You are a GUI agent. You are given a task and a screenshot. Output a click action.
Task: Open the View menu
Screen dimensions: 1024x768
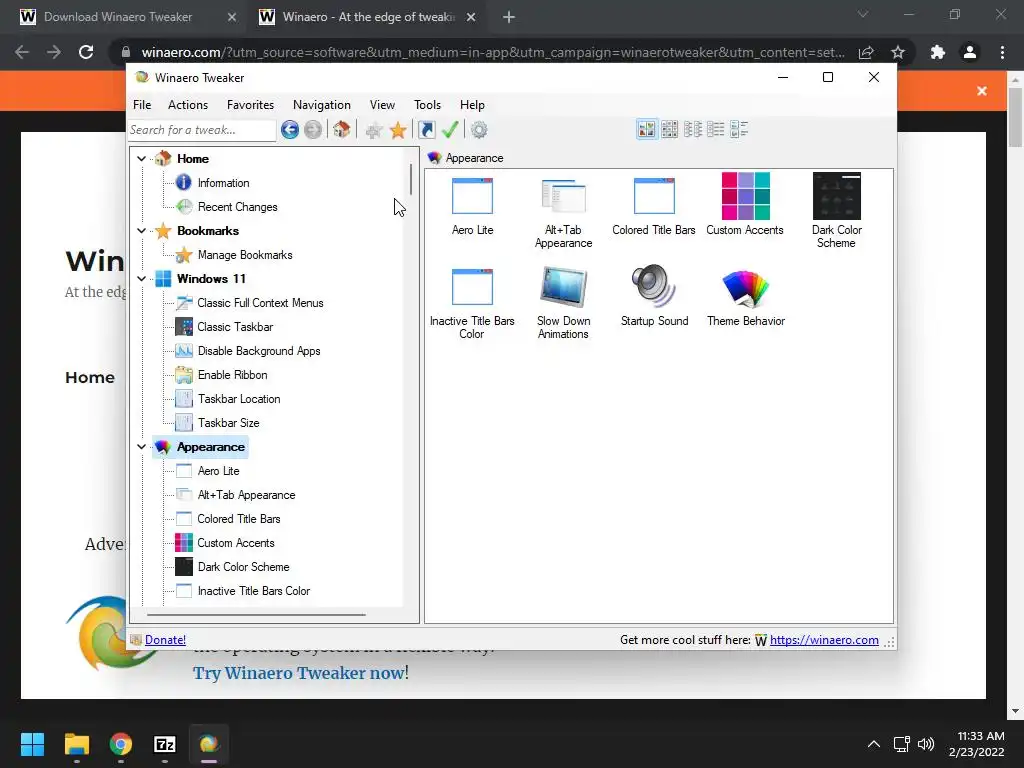(382, 105)
